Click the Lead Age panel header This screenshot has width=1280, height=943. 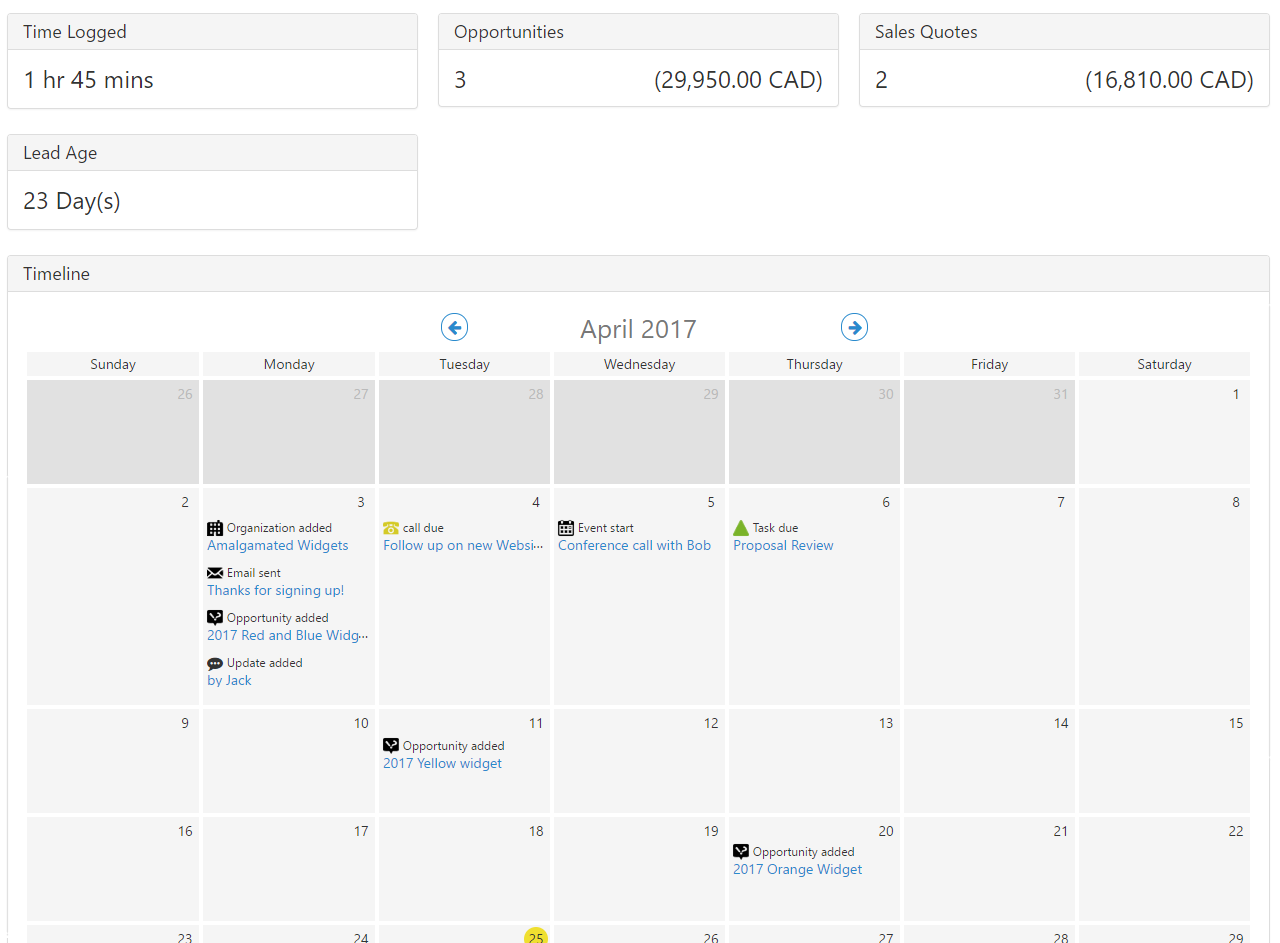(x=212, y=153)
